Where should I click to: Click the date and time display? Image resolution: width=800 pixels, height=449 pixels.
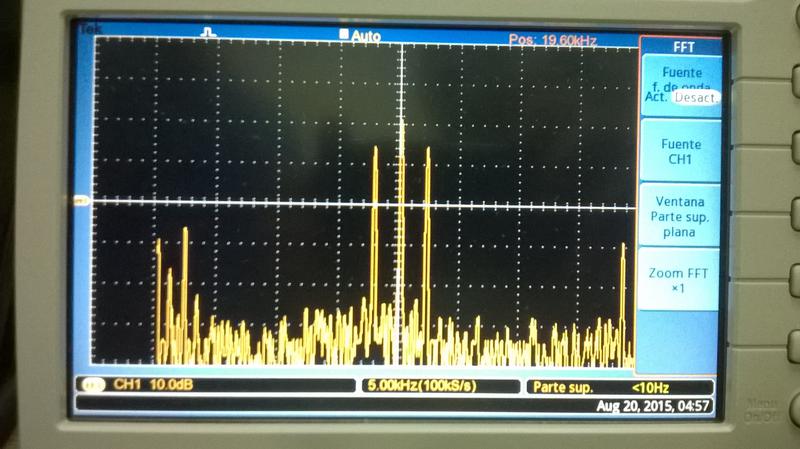pos(652,406)
